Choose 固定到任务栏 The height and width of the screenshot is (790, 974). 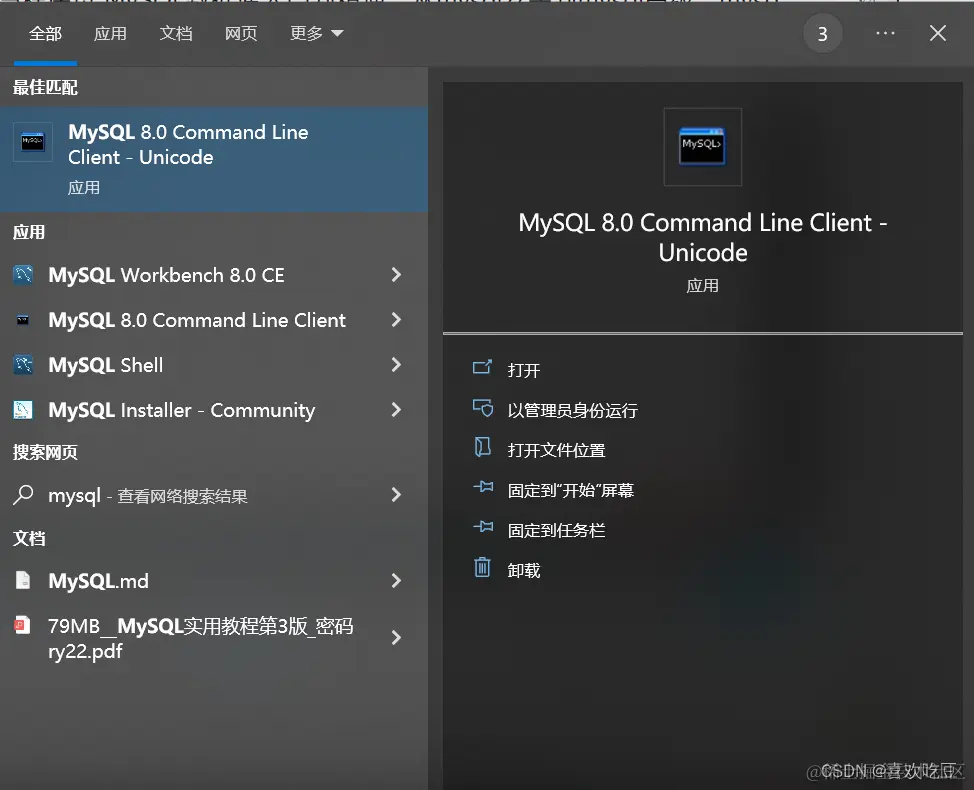[x=556, y=530]
